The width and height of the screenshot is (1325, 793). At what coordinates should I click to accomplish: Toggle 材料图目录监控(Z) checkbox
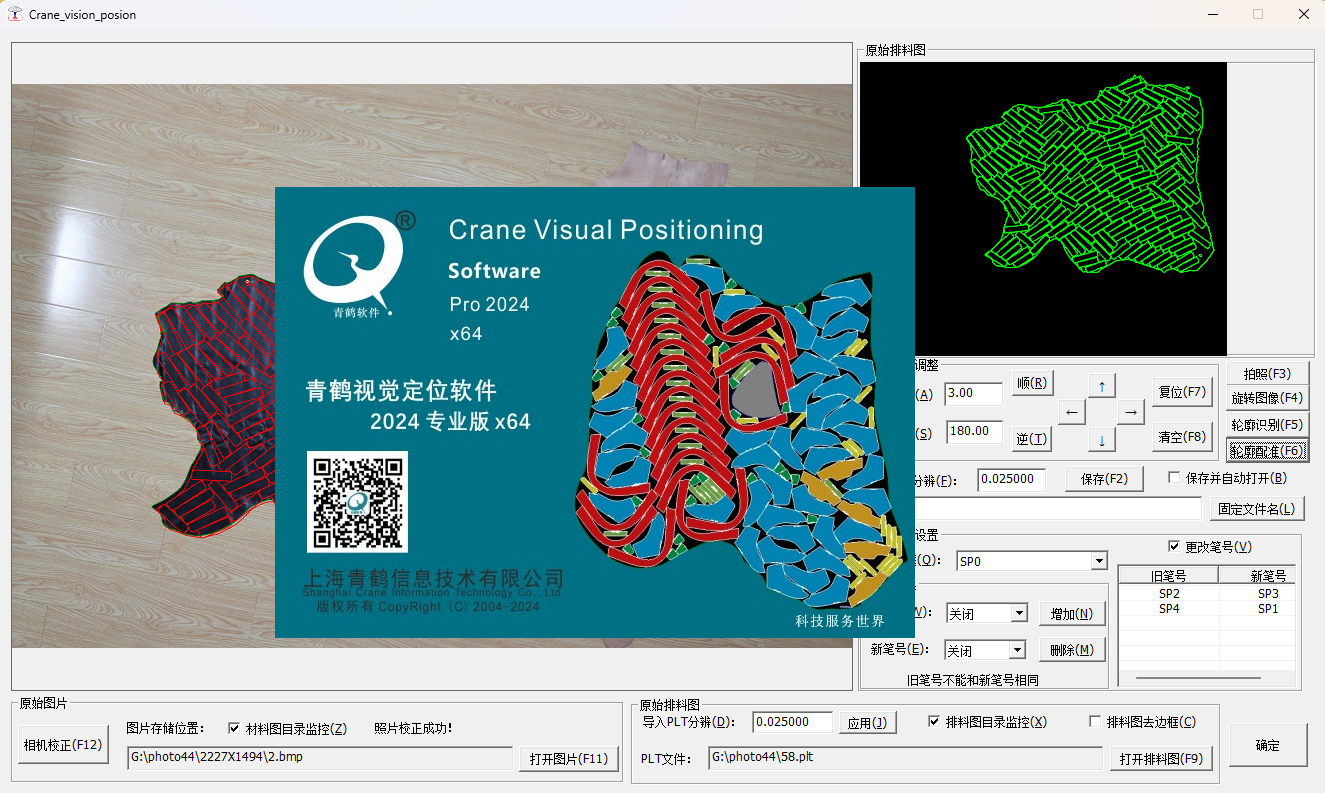234,728
